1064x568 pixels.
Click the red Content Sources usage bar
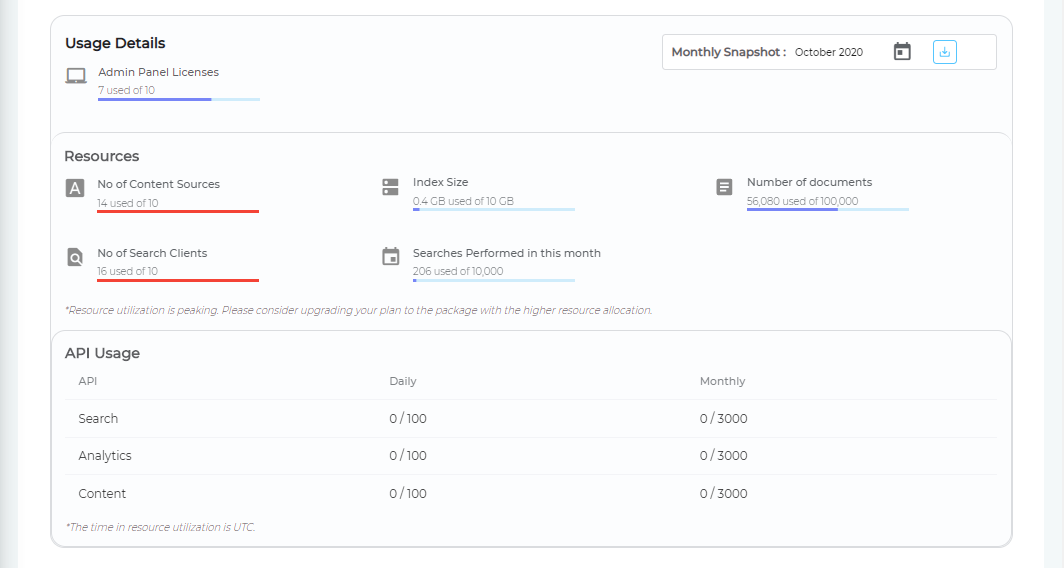tap(178, 211)
